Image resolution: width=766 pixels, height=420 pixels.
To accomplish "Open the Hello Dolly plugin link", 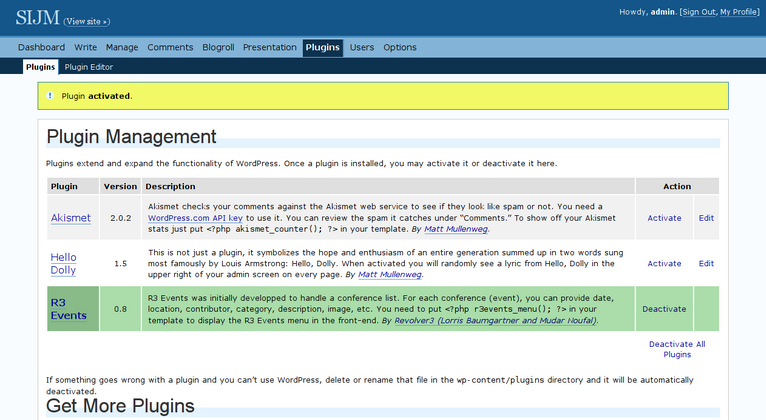I will (64, 263).
